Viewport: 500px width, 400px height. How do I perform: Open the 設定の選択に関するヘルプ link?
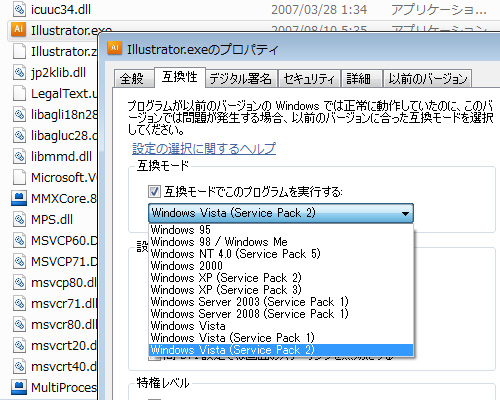(x=204, y=148)
